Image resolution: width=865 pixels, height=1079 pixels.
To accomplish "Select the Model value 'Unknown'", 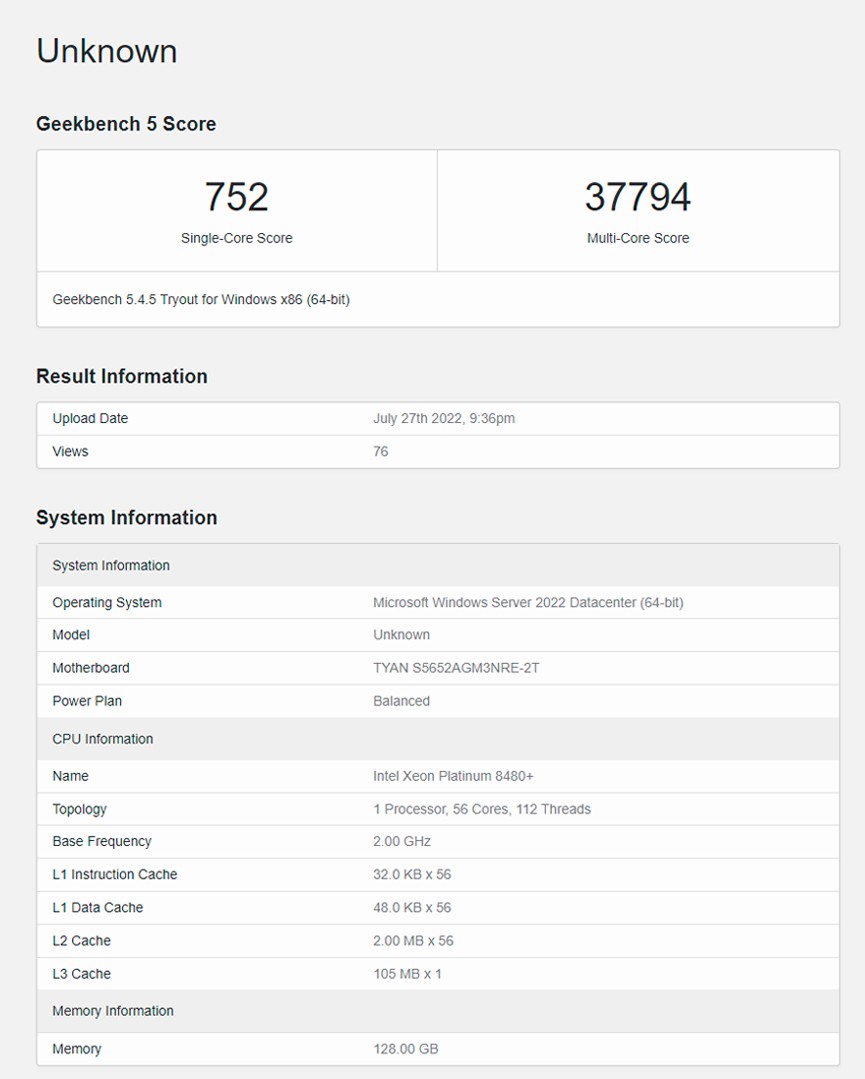I will coord(401,635).
